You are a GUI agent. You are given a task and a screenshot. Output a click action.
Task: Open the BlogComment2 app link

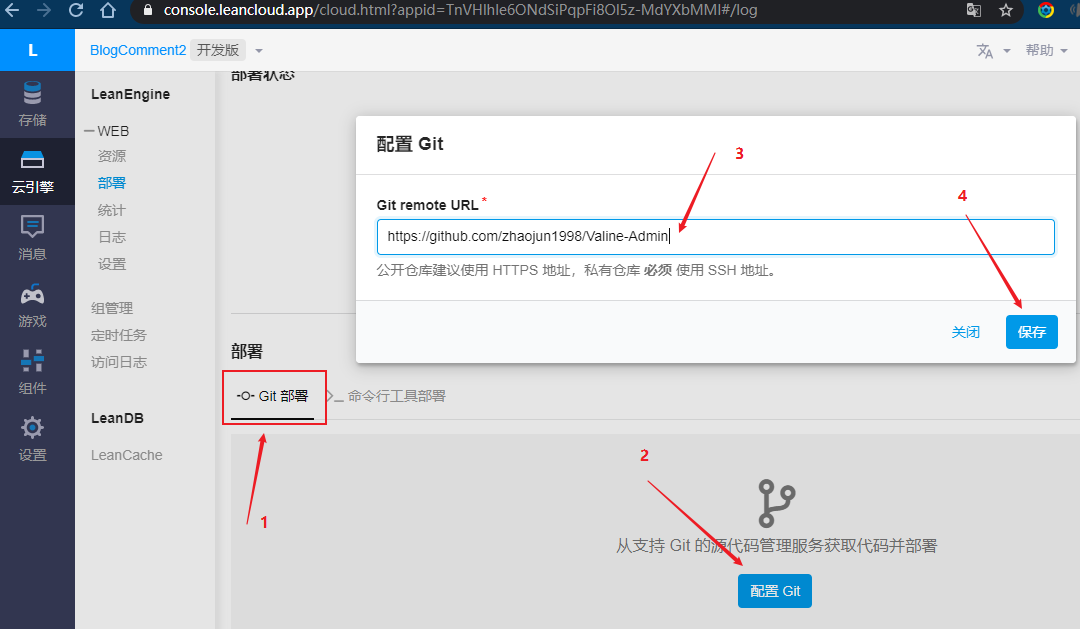tap(138, 50)
